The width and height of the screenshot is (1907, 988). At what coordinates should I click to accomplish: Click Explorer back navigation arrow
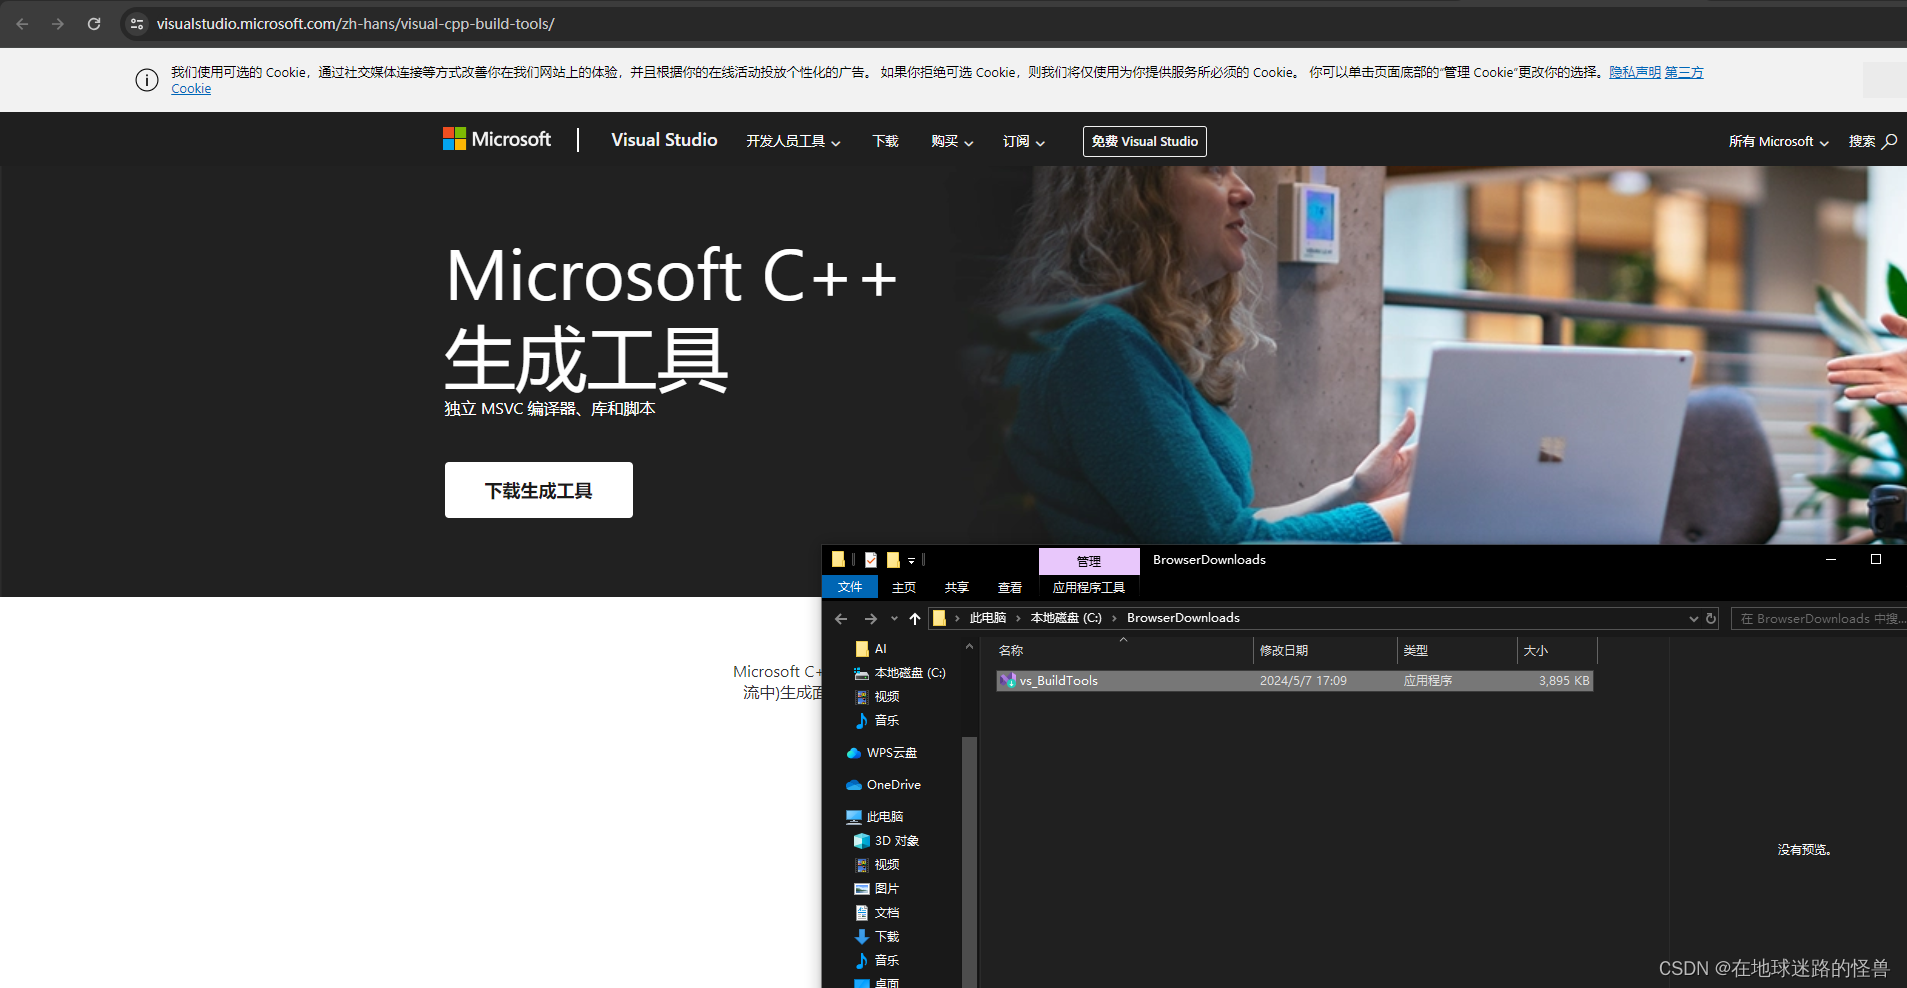(841, 619)
